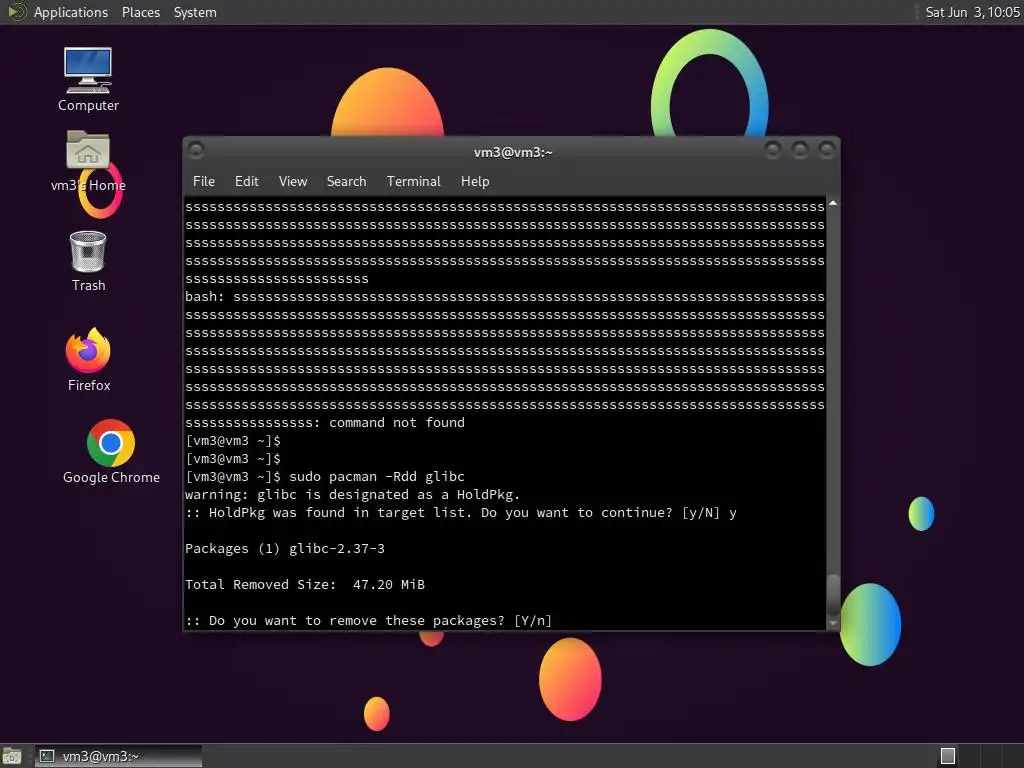Open the Terminal menu in the menubar

coord(413,182)
